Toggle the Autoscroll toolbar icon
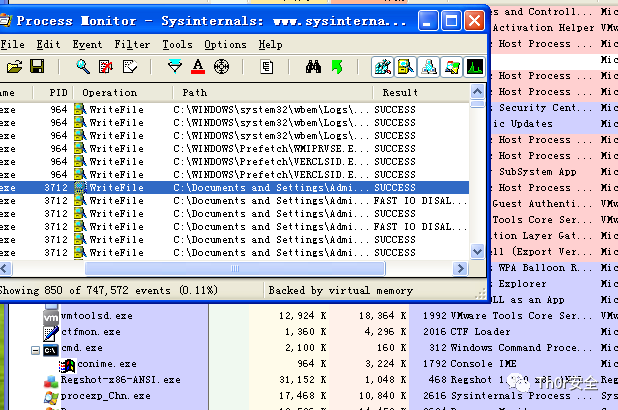The height and width of the screenshot is (410, 618). tap(106, 67)
